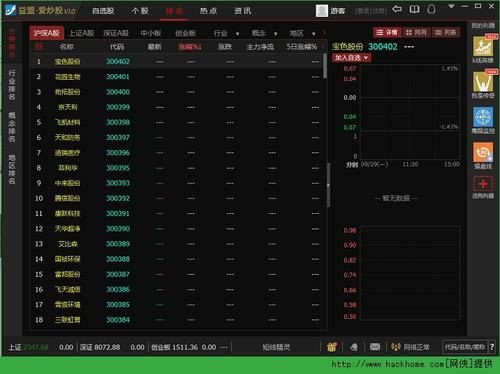
Task: Click the stock list vertical scrollbar
Action: point(325,67)
